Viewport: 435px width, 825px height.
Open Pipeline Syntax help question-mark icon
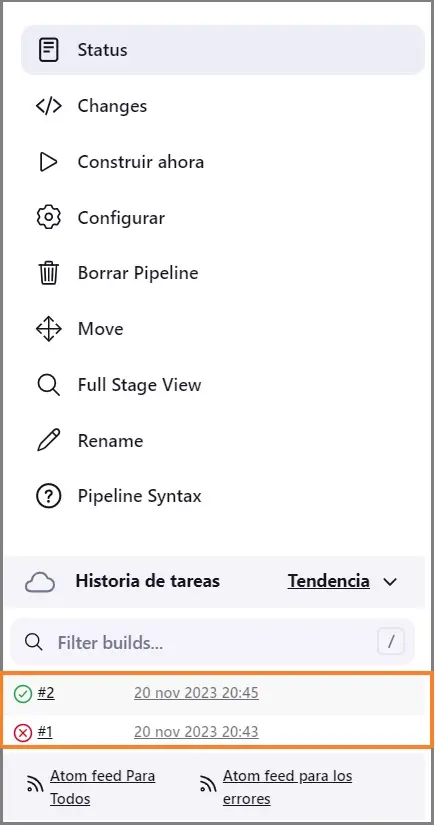pos(48,496)
